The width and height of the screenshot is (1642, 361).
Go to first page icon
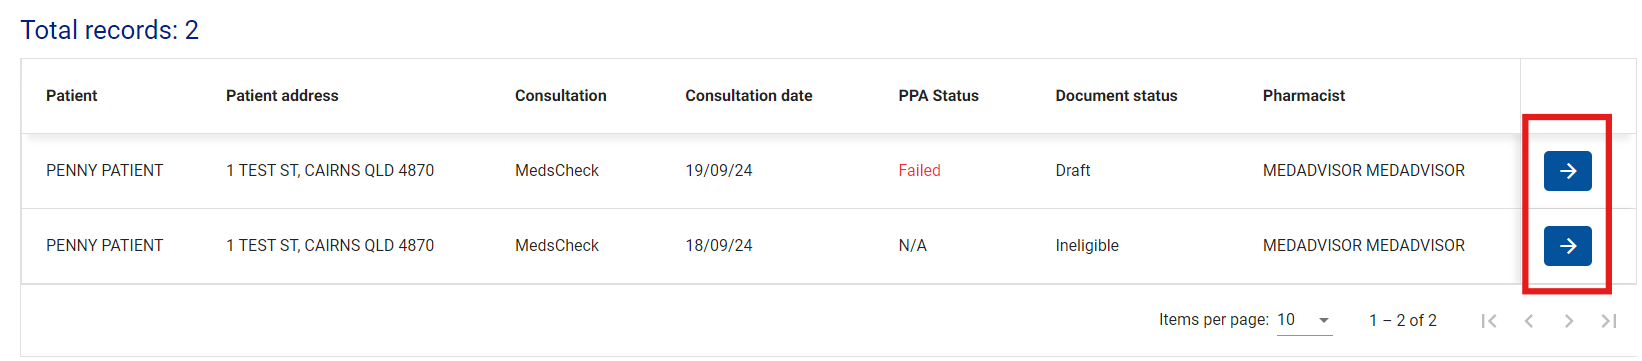point(1489,321)
